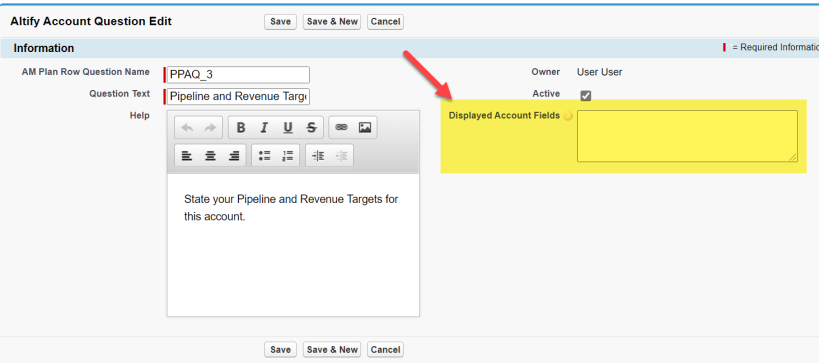
Task: Apply italic formatting in Help editor
Action: [264, 127]
